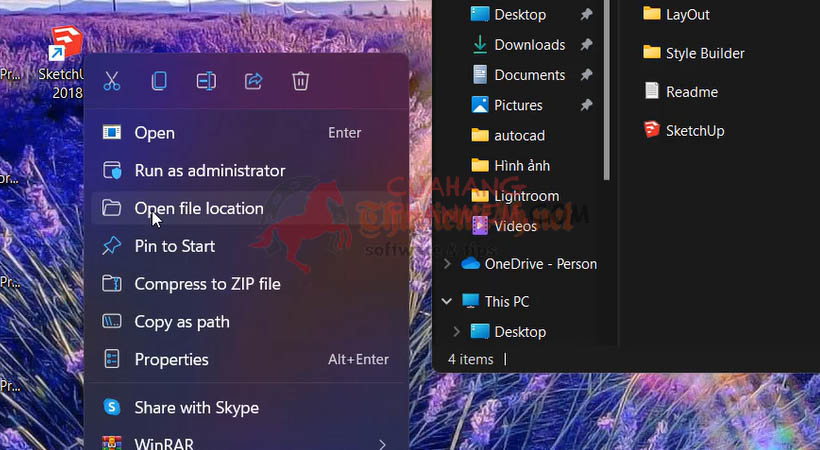Expand the OneDrive - Personal tree node
Image resolution: width=820 pixels, height=450 pixels.
click(447, 264)
